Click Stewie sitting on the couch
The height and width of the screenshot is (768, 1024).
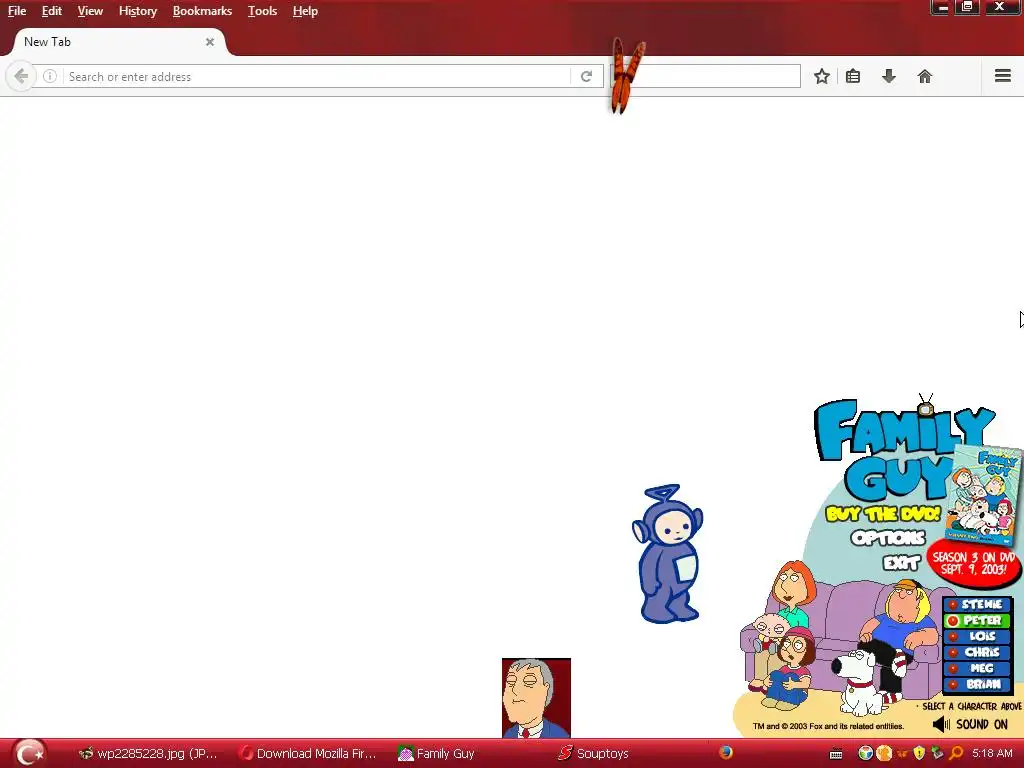tap(769, 632)
